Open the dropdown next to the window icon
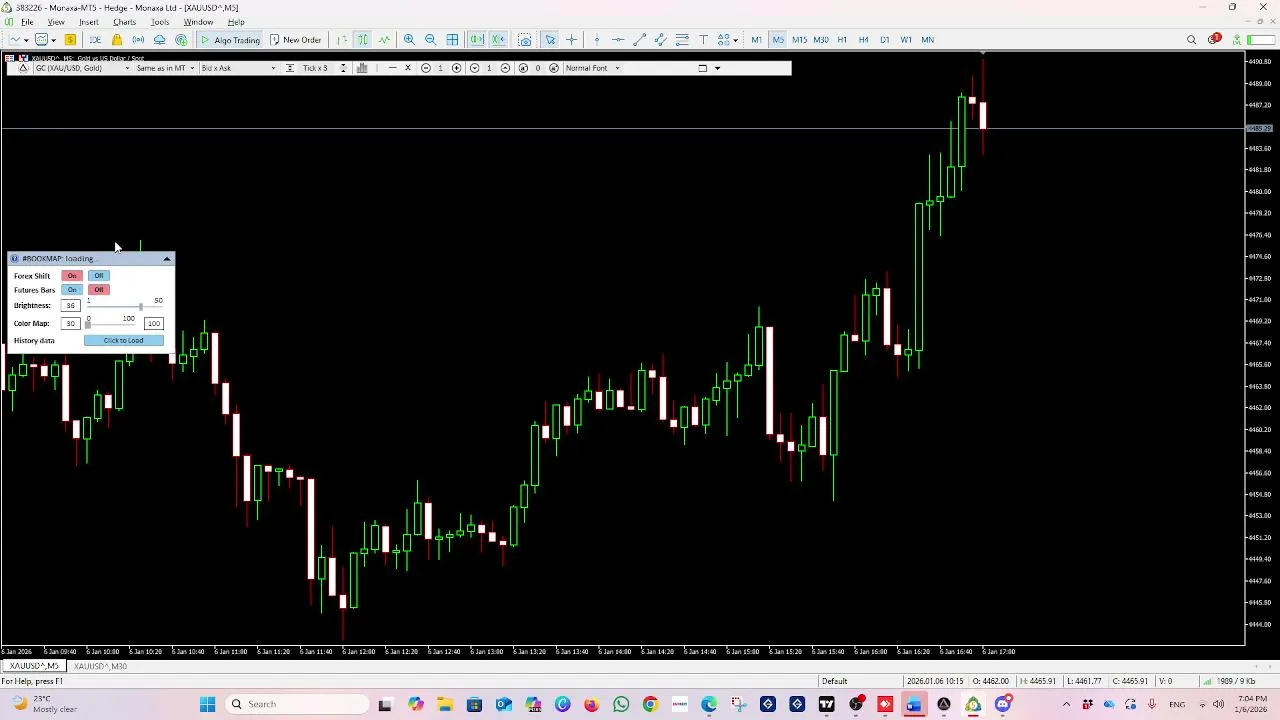The height and width of the screenshot is (720, 1280). click(717, 68)
